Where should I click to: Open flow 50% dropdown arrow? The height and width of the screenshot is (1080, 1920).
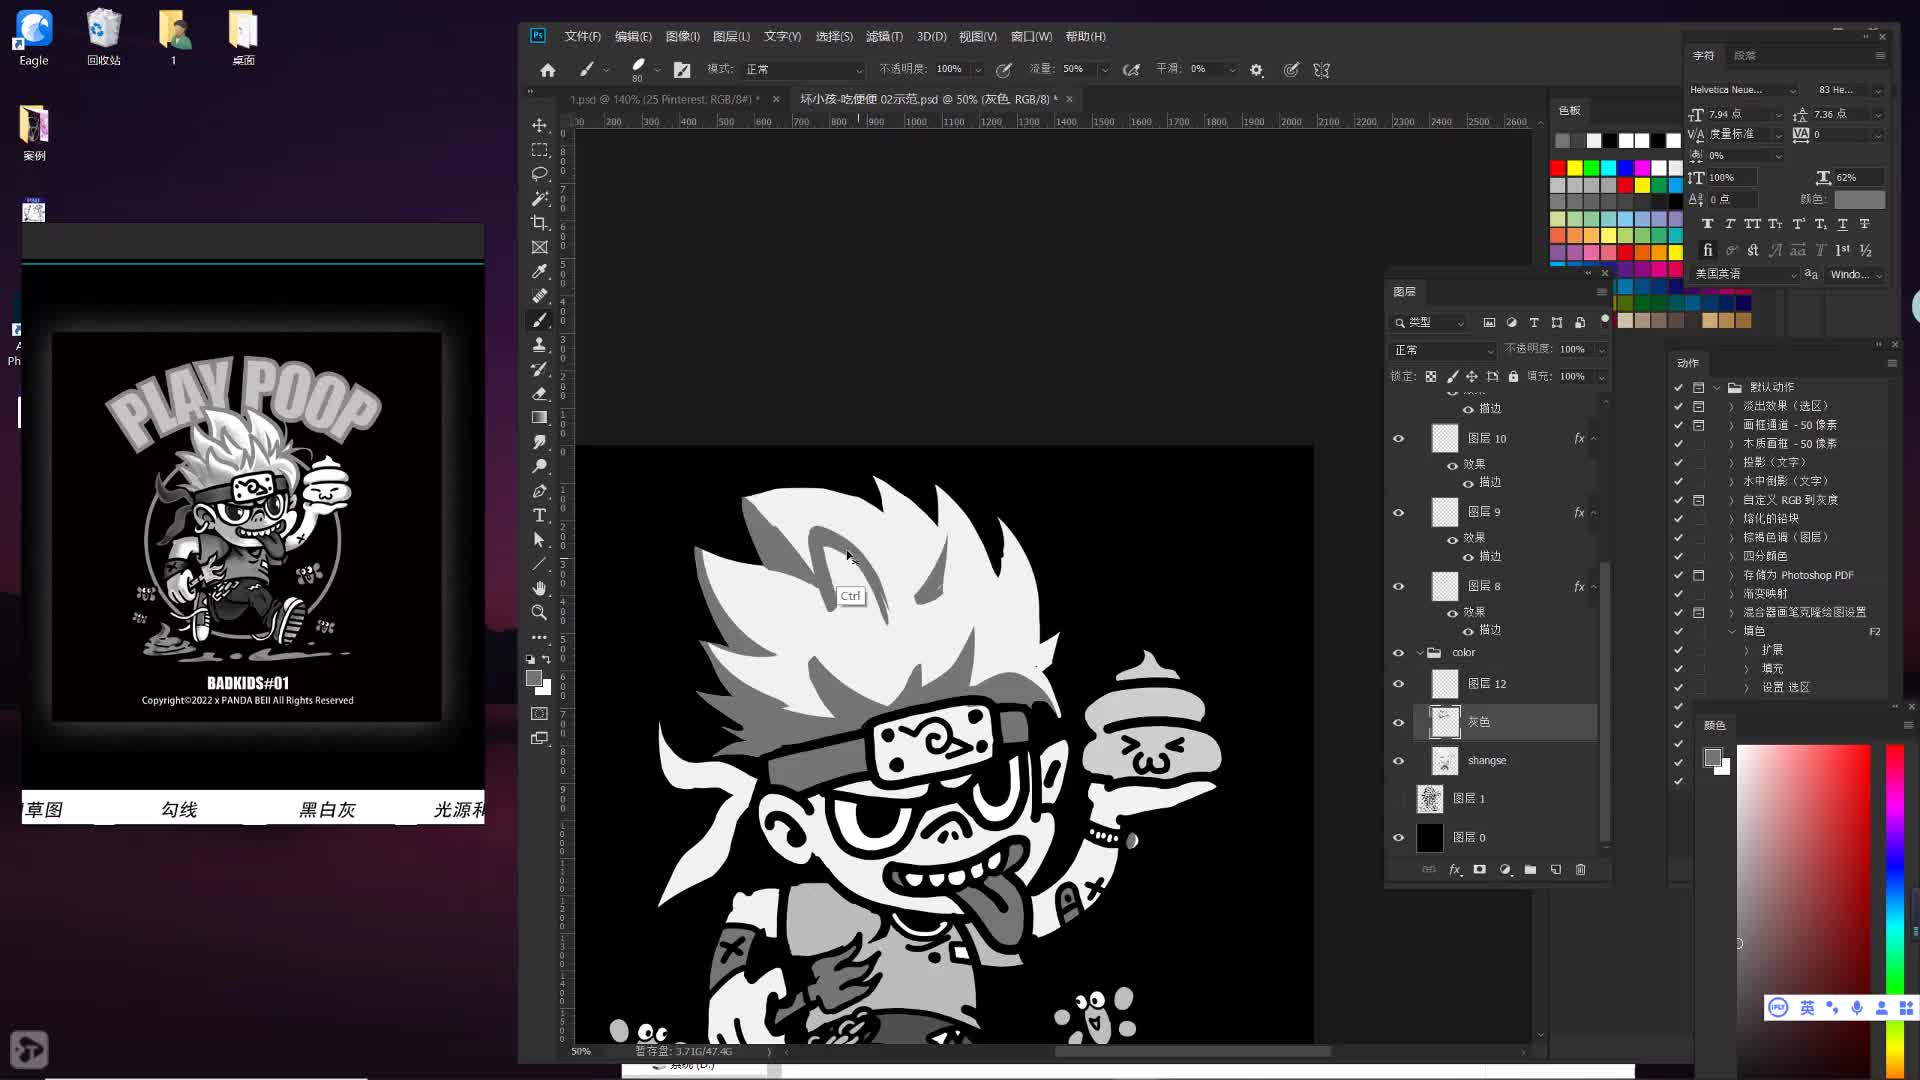1104,70
